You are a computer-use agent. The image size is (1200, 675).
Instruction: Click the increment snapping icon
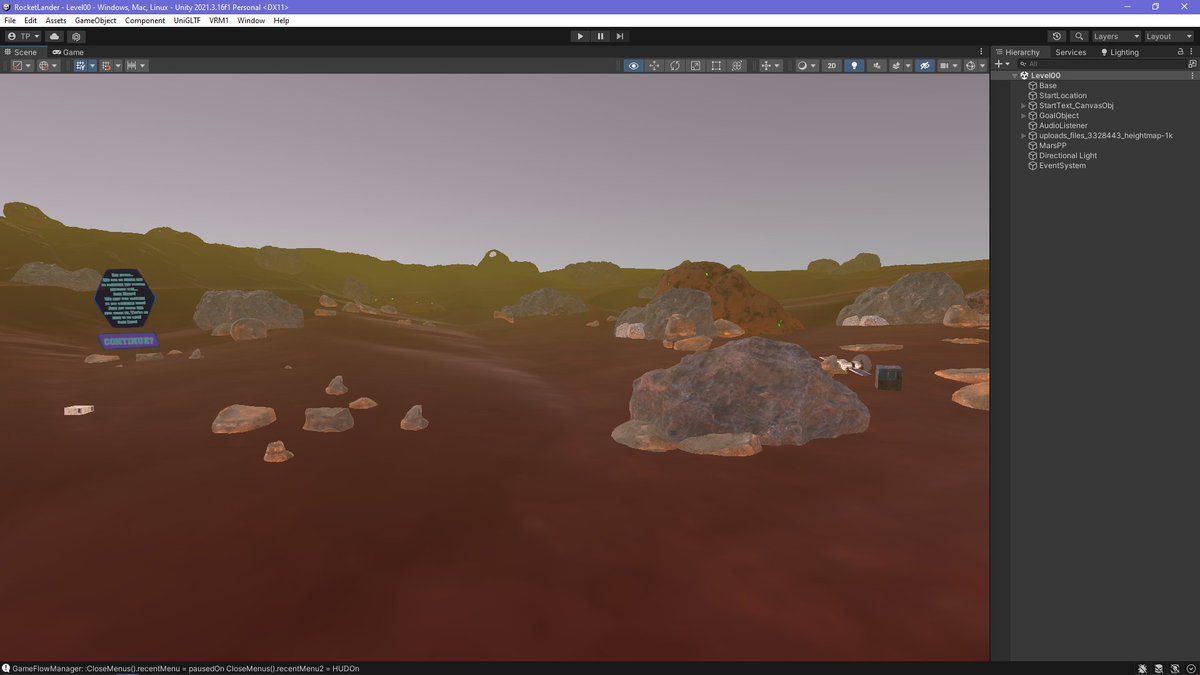pyautogui.click(x=136, y=66)
